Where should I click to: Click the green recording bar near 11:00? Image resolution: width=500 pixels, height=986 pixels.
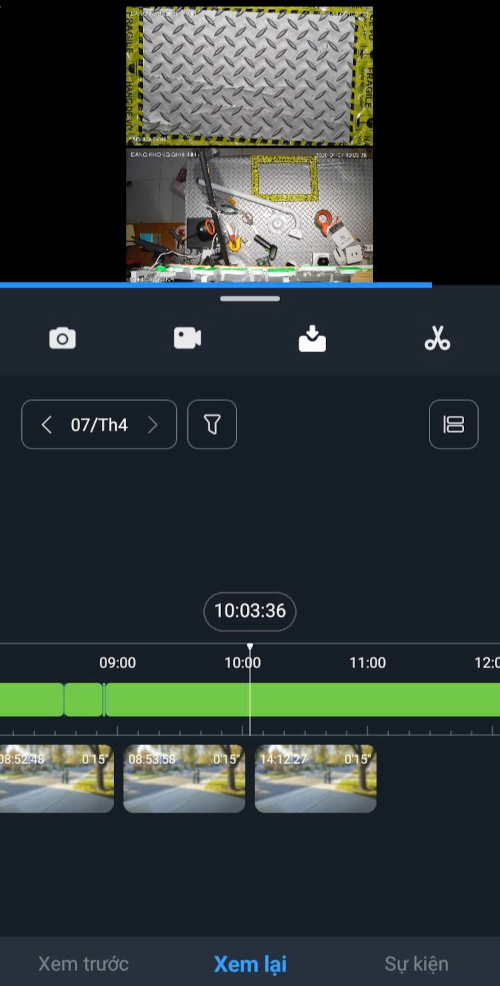(x=368, y=699)
